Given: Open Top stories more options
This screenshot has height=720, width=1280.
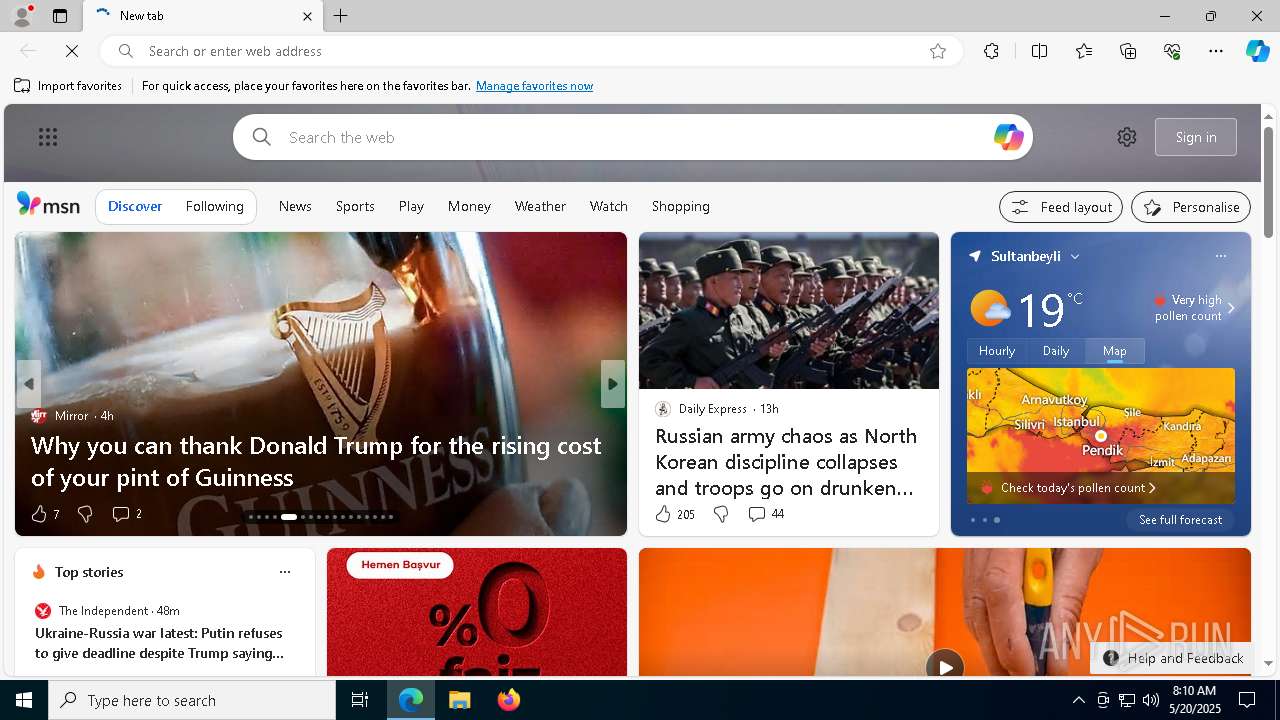Looking at the screenshot, I should [x=285, y=572].
